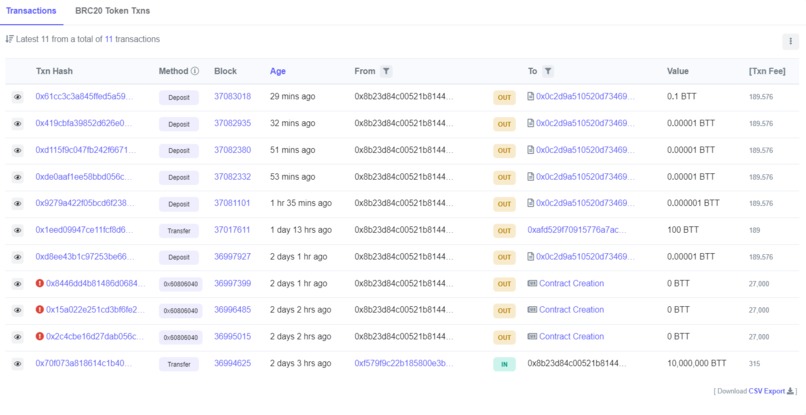The image size is (806, 415).
Task: Click the IN badge on the last row
Action: coord(504,364)
